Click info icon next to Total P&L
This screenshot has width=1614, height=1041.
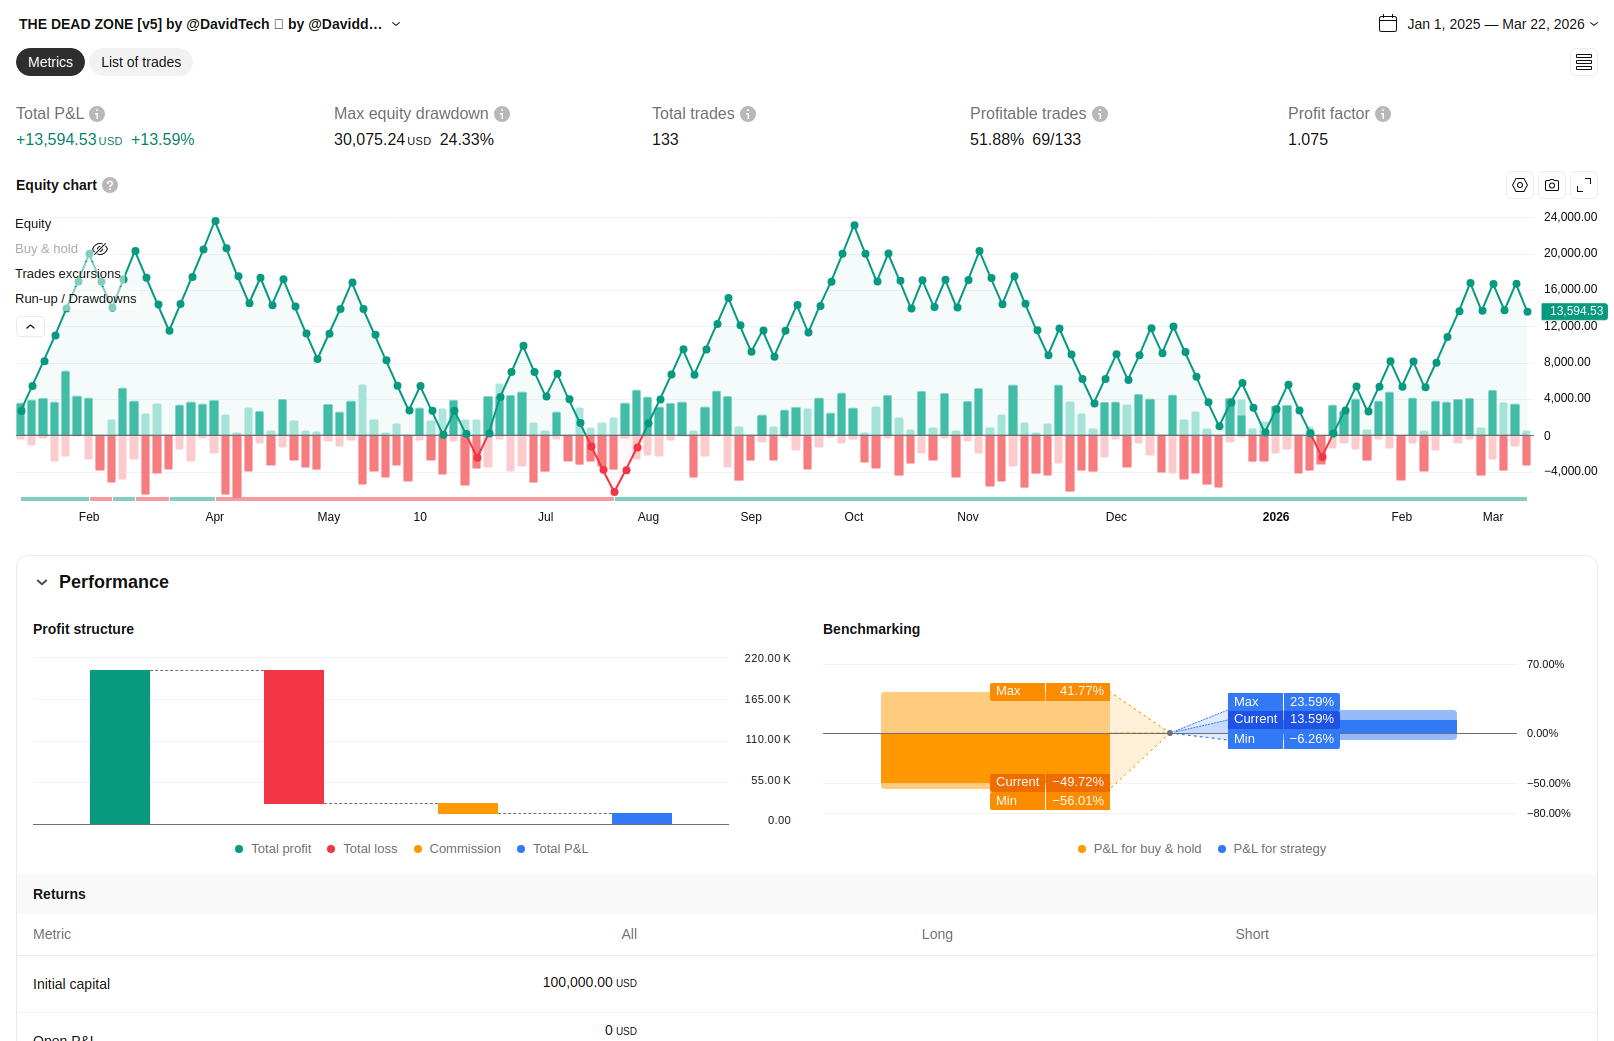click(x=97, y=114)
